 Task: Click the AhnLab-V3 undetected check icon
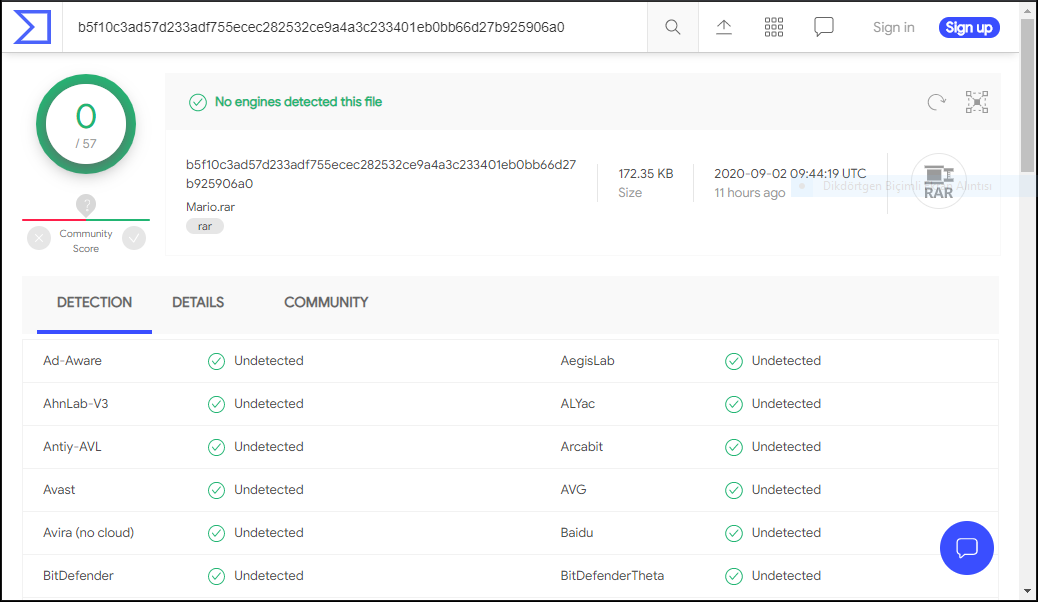216,404
